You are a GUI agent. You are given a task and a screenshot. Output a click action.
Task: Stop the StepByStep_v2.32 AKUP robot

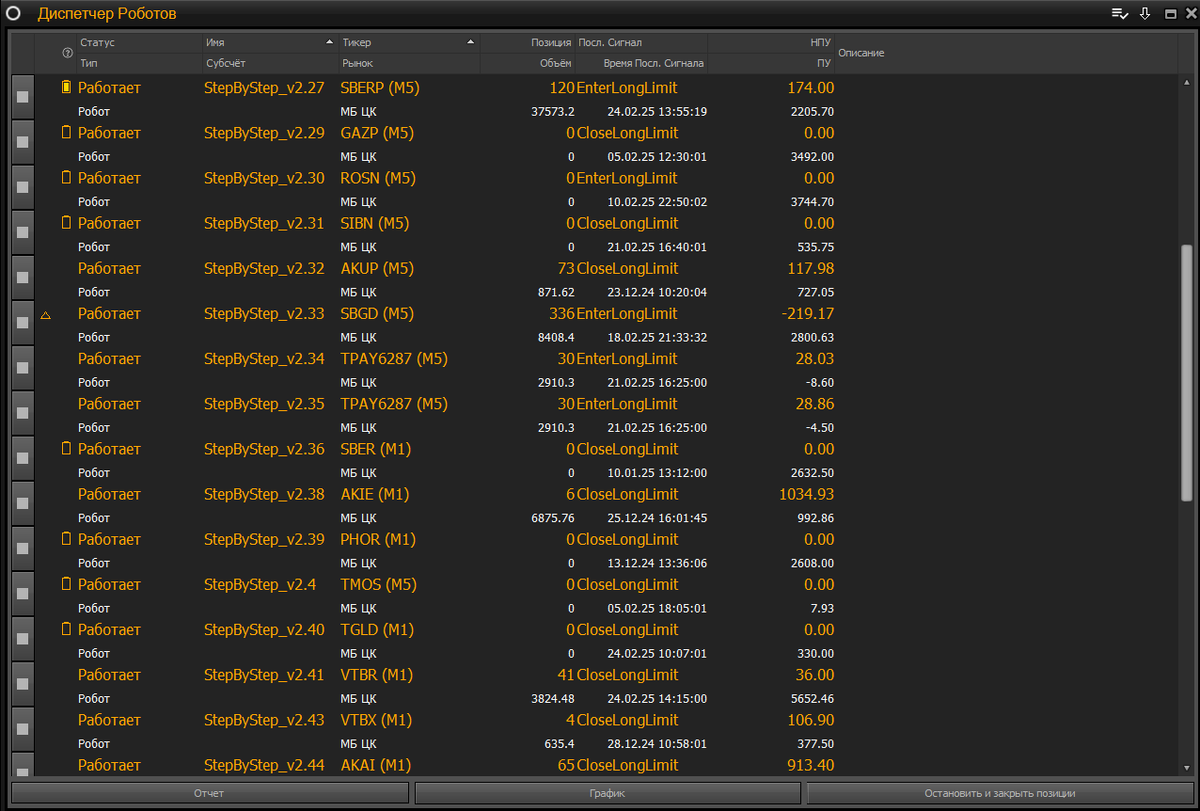point(22,278)
